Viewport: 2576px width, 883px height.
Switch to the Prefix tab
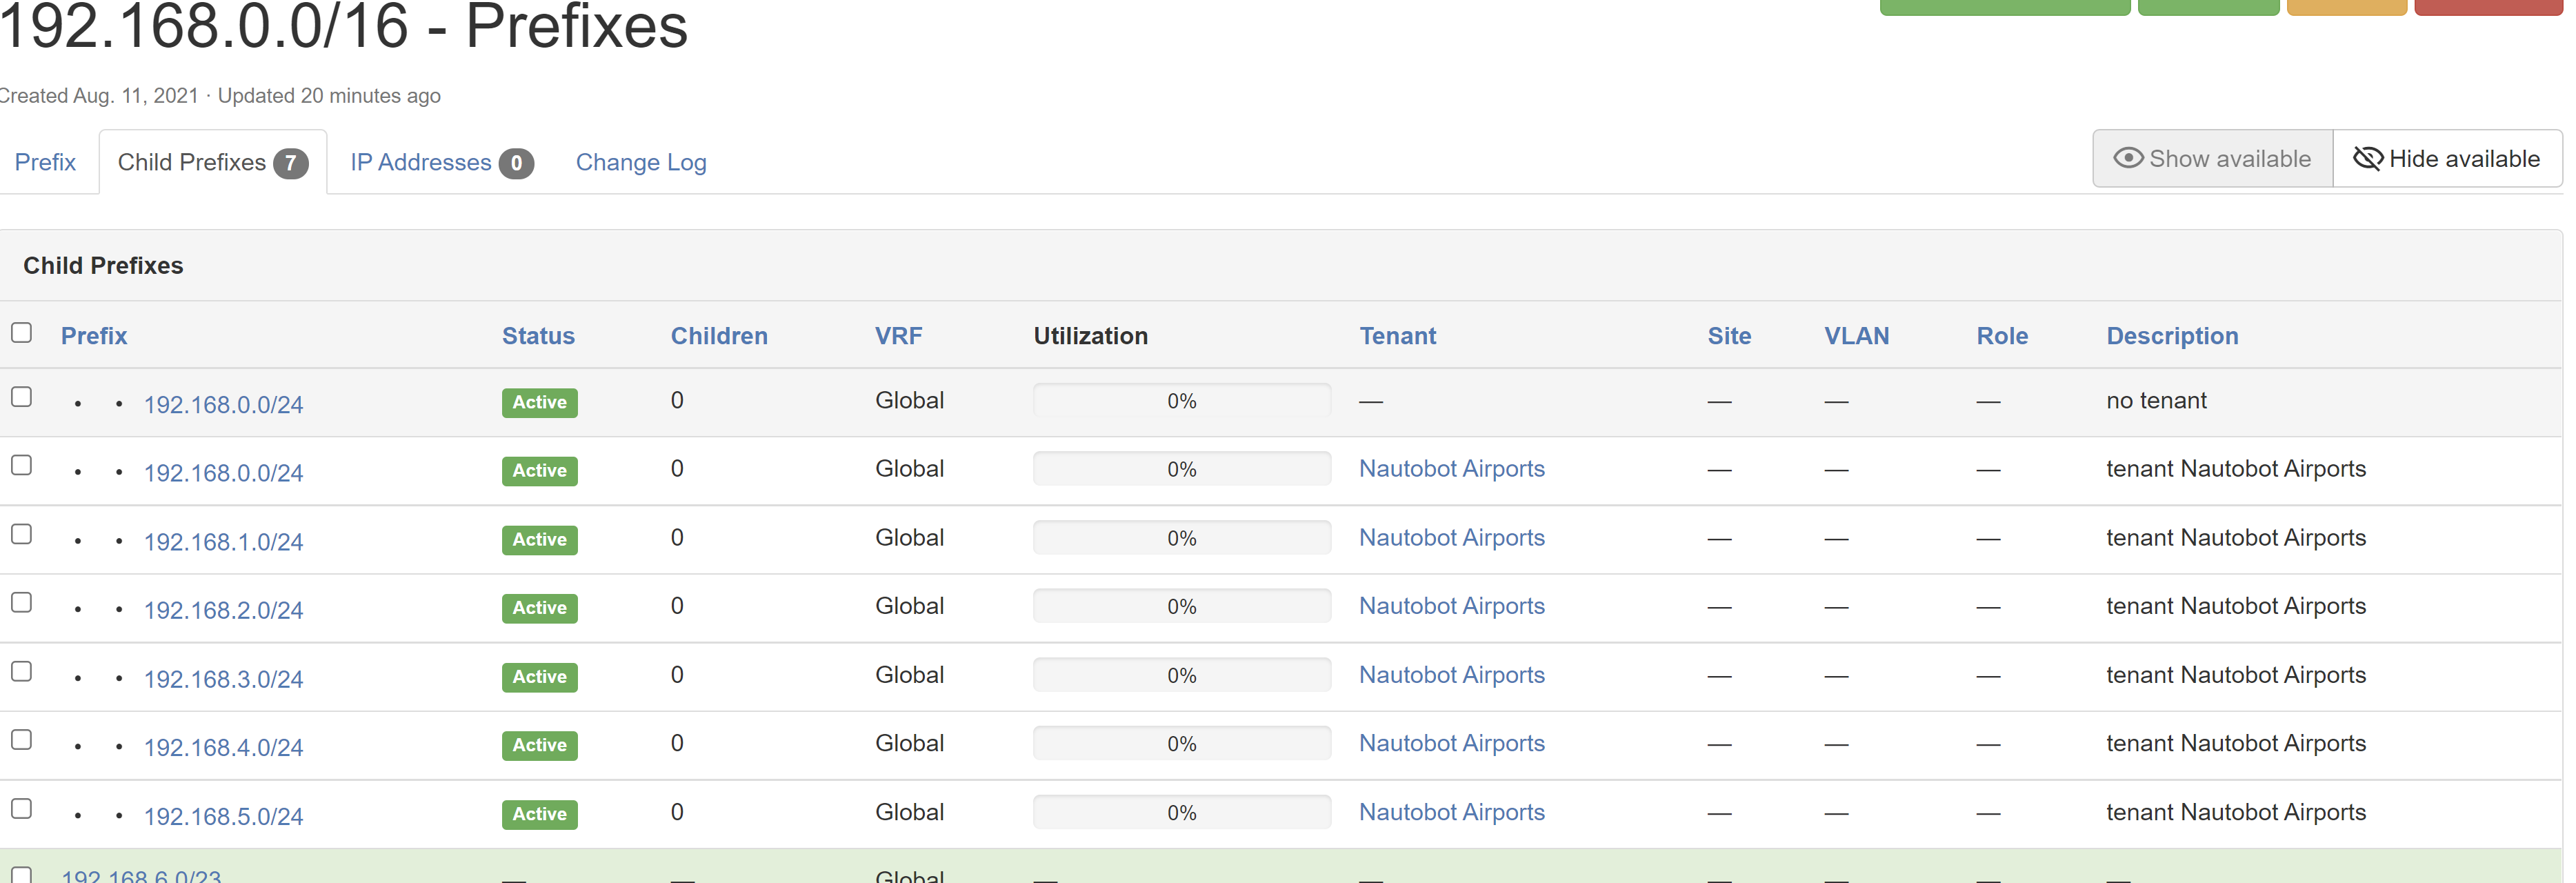(x=45, y=162)
